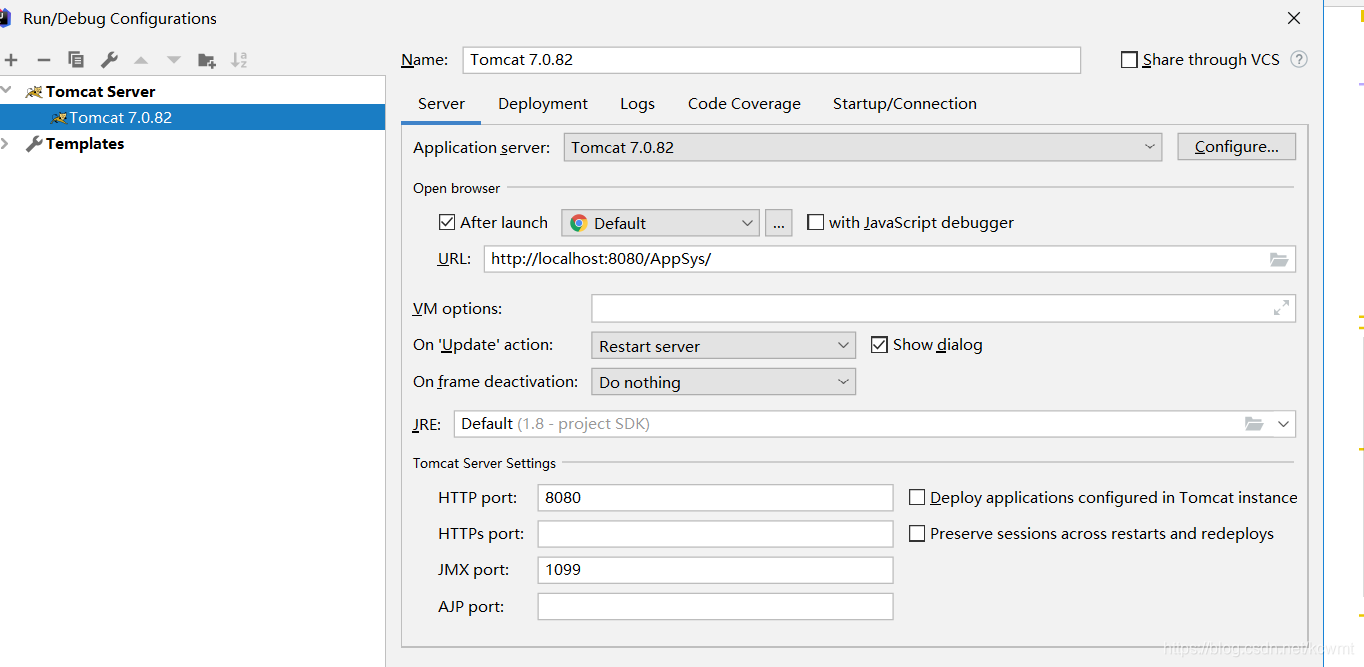Image resolution: width=1364 pixels, height=667 pixels.
Task: Open the On frame deactivation dropdown
Action: coord(724,382)
